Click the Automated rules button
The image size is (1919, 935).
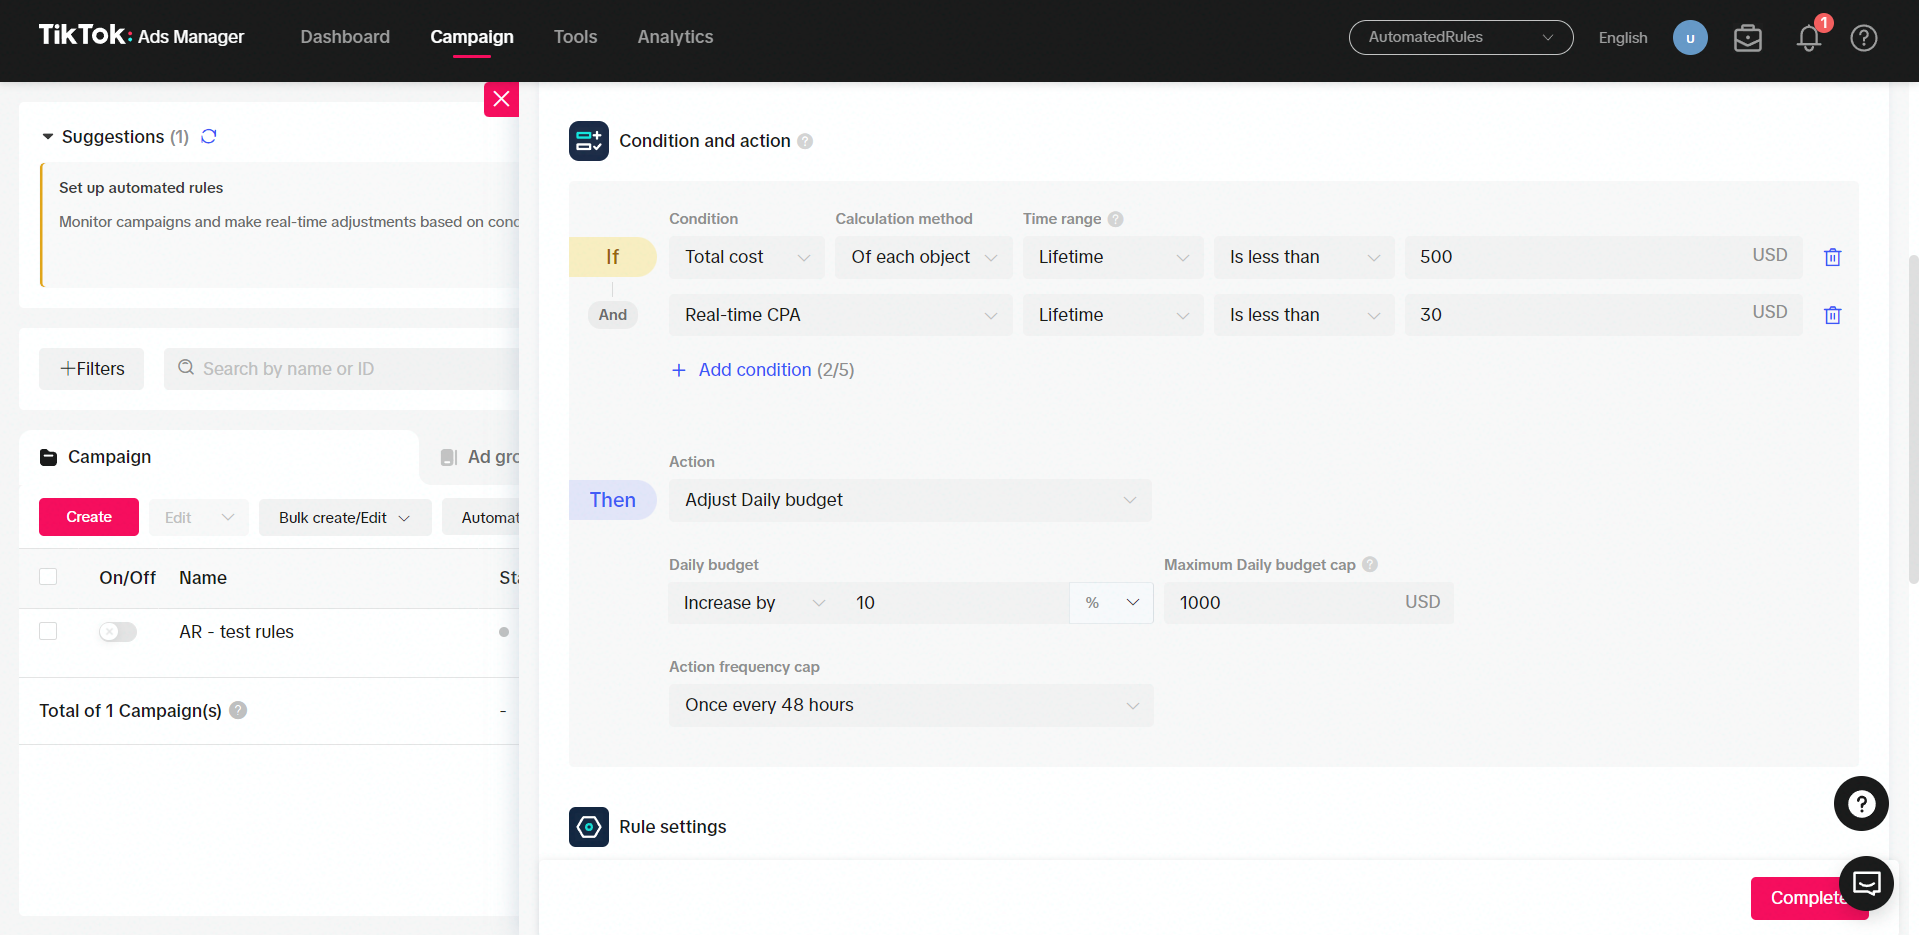pyautogui.click(x=481, y=517)
